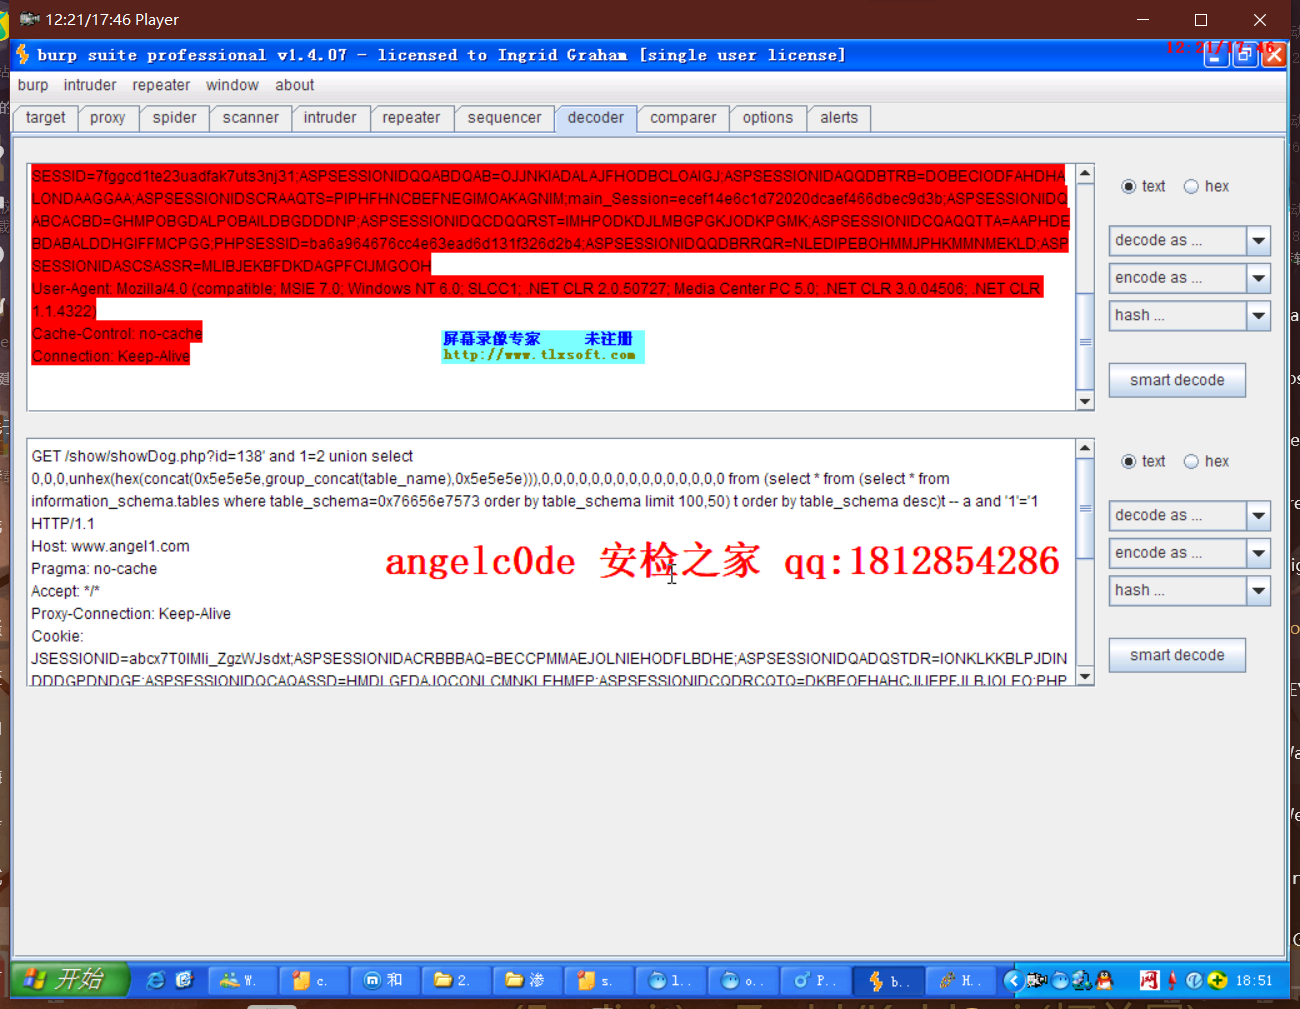Click upper text area scrollbar thumb
Image resolution: width=1300 pixels, height=1009 pixels.
pyautogui.click(x=1085, y=341)
